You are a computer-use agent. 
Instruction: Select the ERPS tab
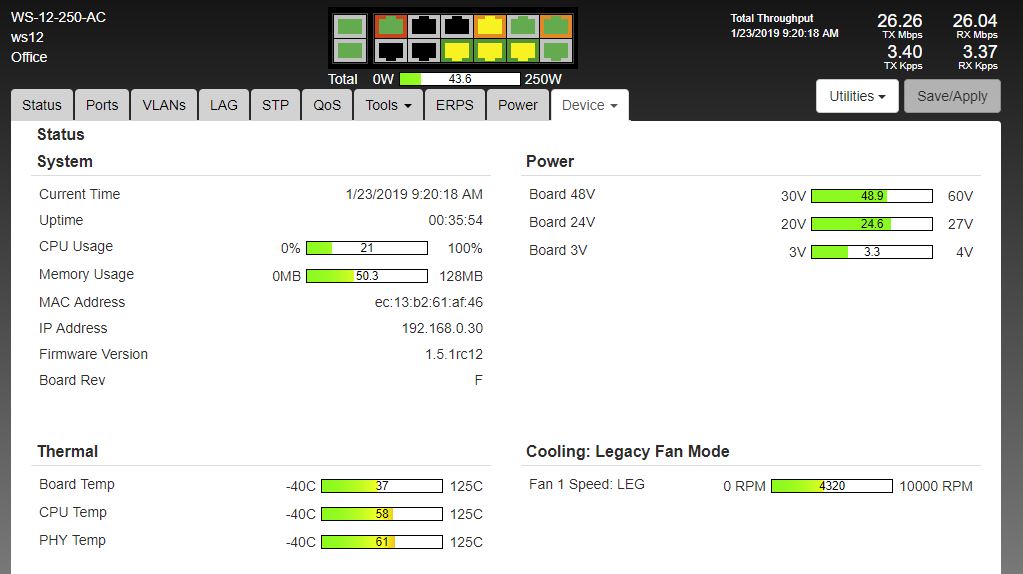[x=455, y=105]
